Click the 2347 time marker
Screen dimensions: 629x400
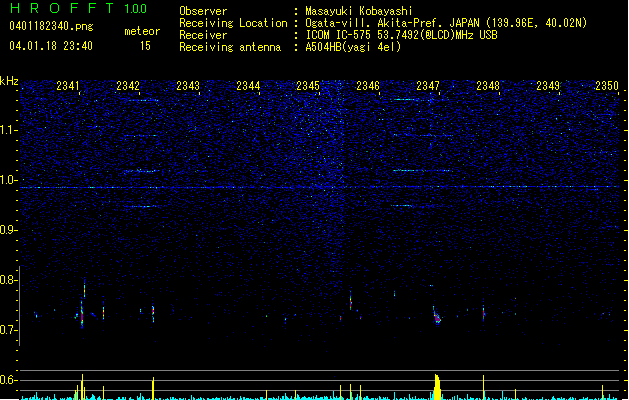click(428, 86)
